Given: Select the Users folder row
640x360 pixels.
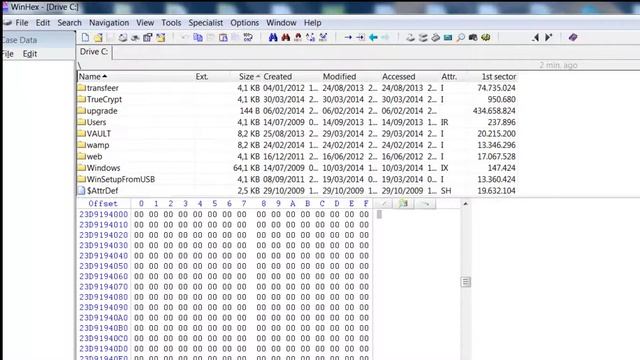Looking at the screenshot, I should coord(297,122).
